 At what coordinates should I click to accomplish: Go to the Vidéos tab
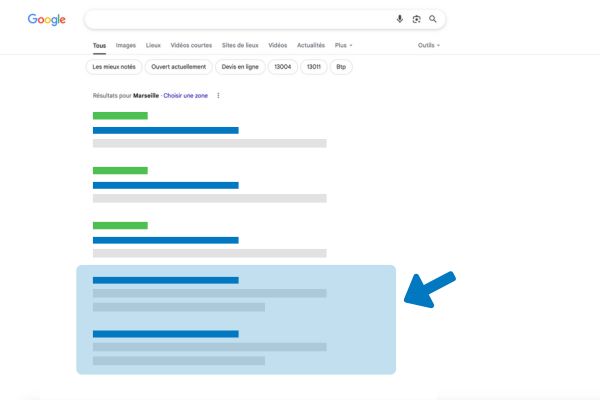pos(277,45)
